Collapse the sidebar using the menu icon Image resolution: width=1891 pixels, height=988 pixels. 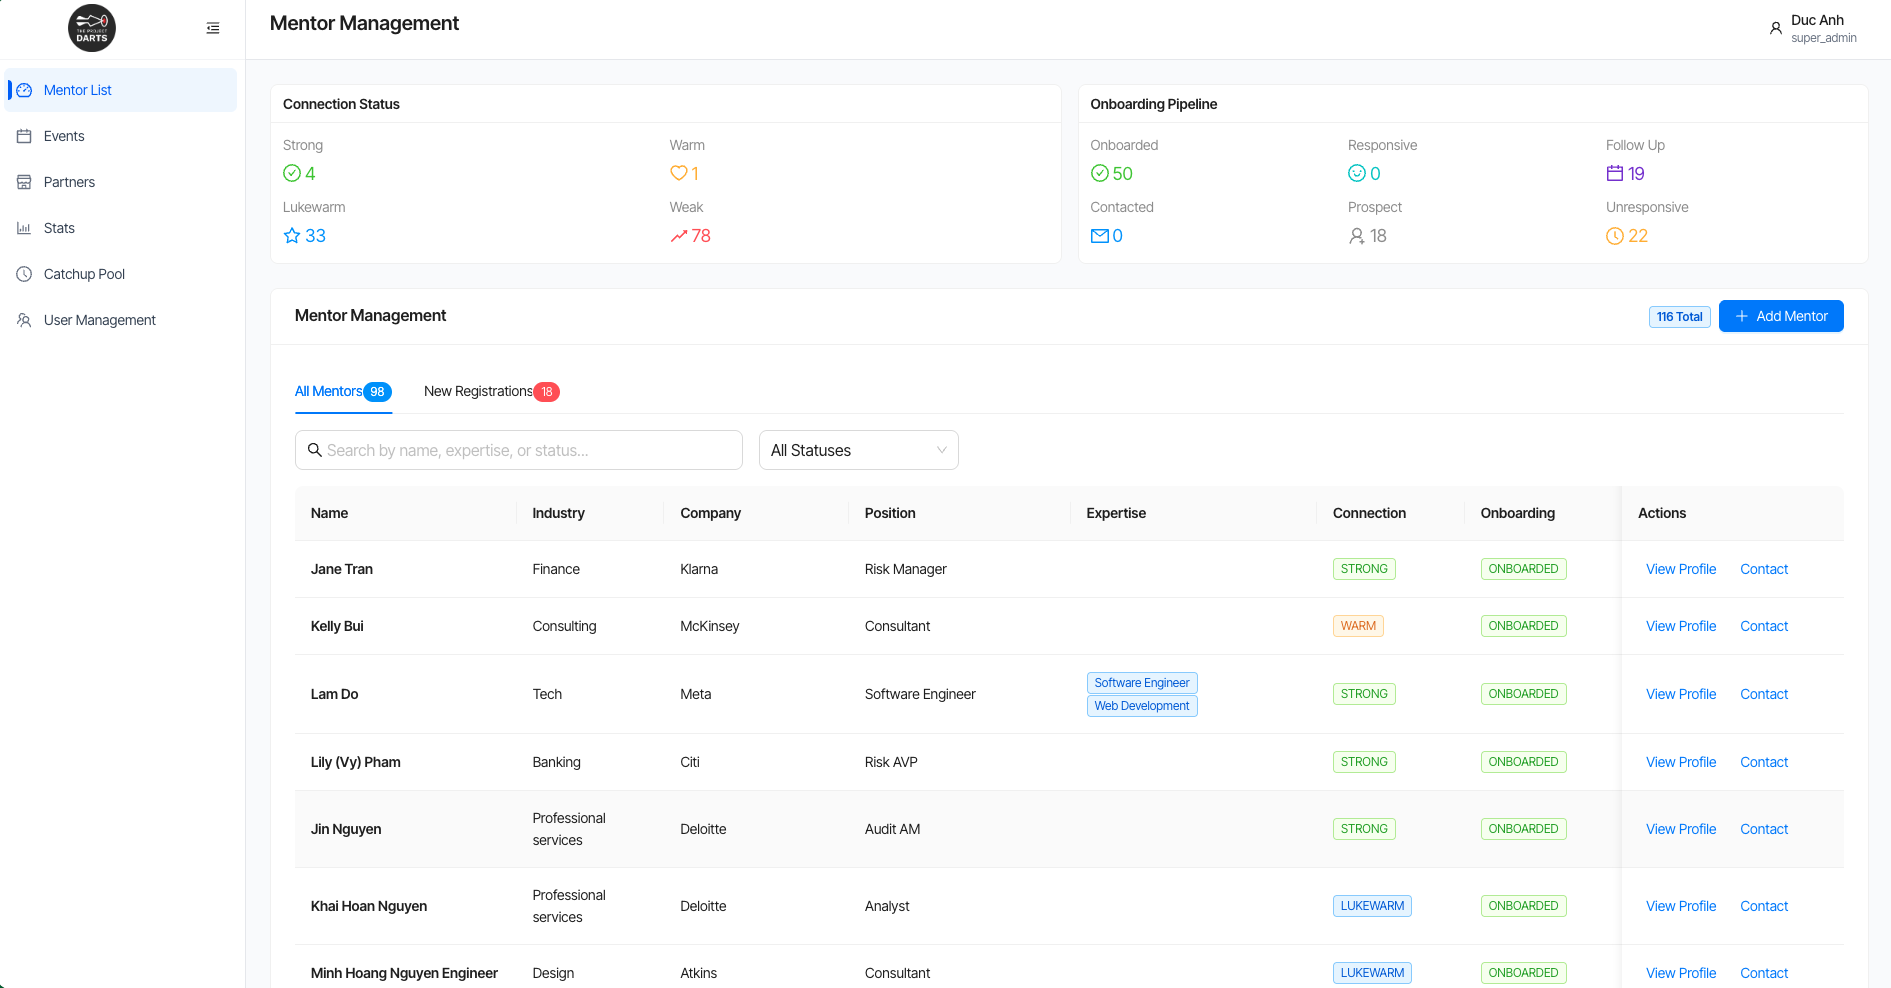click(x=213, y=28)
